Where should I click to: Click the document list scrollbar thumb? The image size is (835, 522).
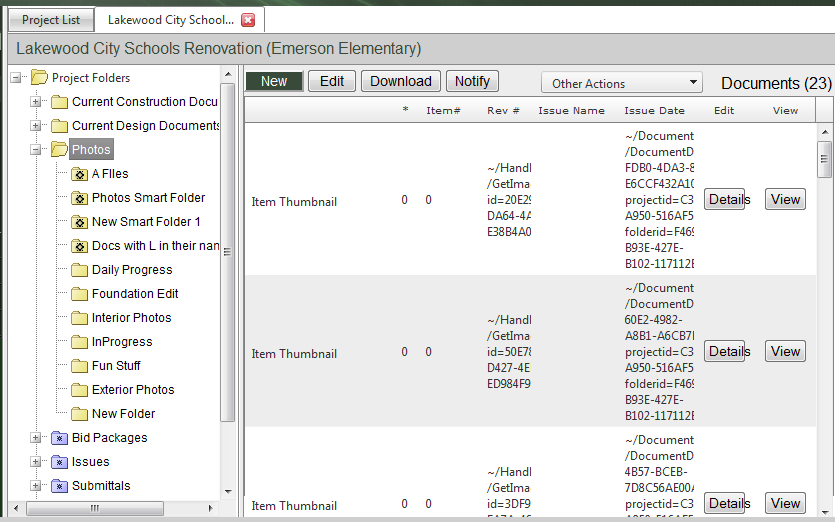pos(824,159)
